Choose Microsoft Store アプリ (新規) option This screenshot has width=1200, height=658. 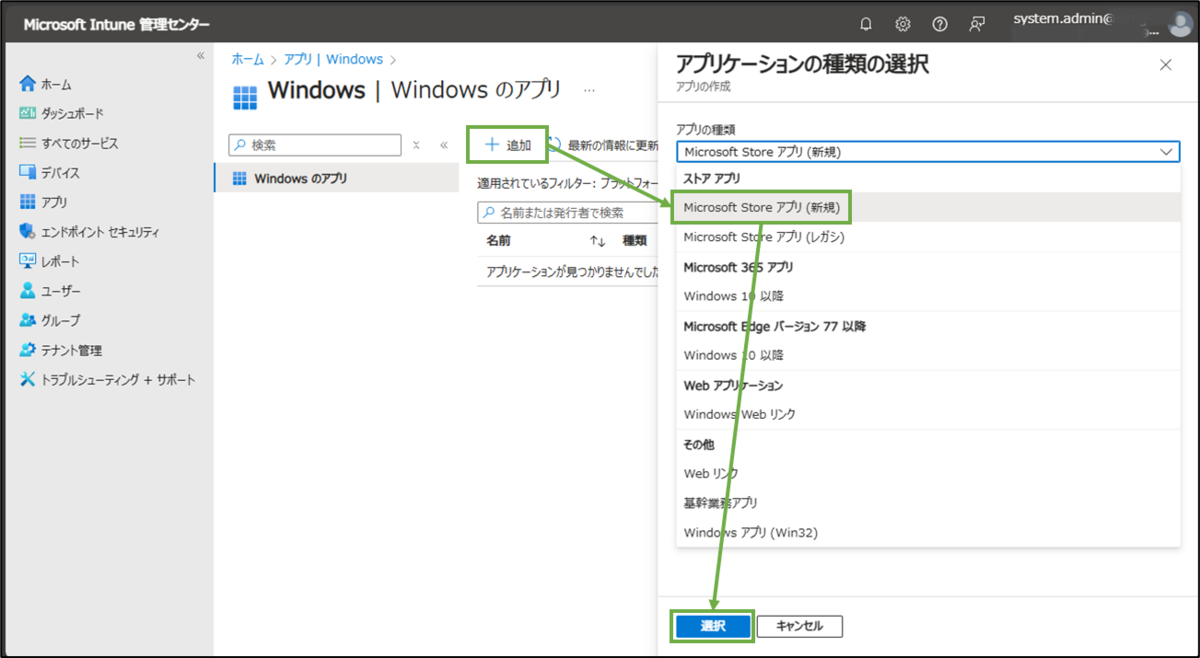pyautogui.click(x=929, y=207)
